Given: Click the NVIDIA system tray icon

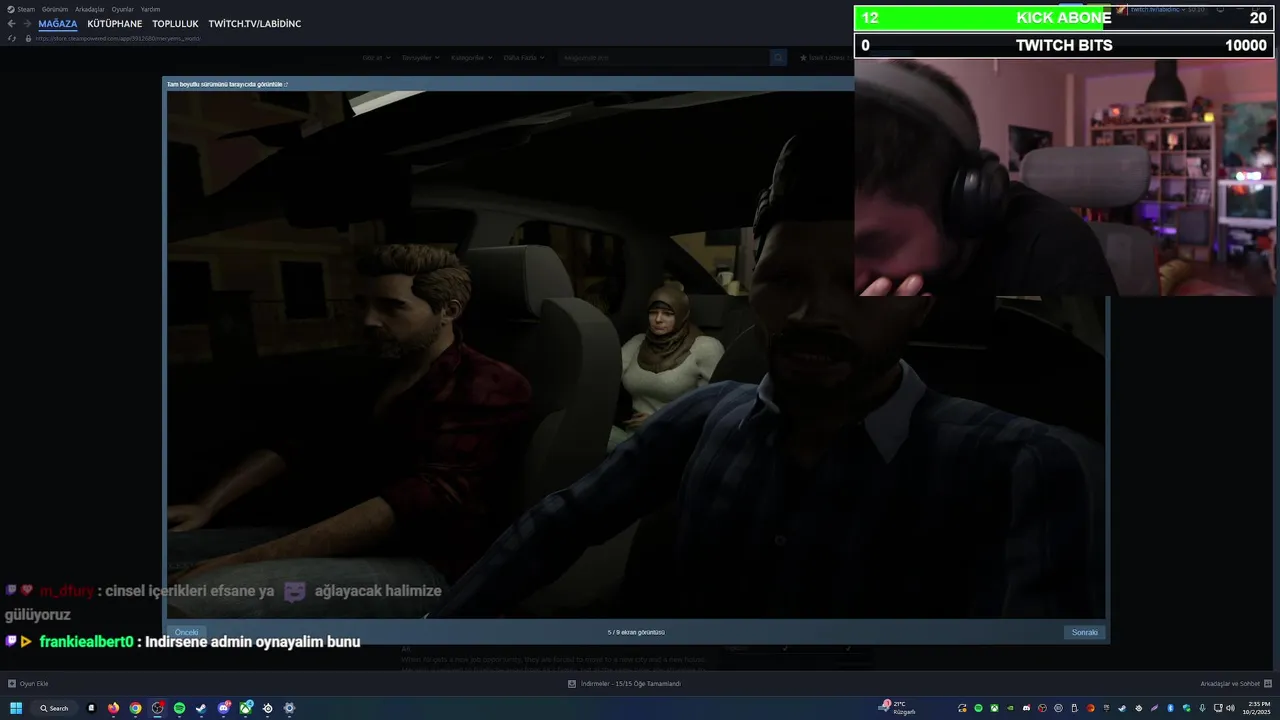Looking at the screenshot, I should 1010,708.
